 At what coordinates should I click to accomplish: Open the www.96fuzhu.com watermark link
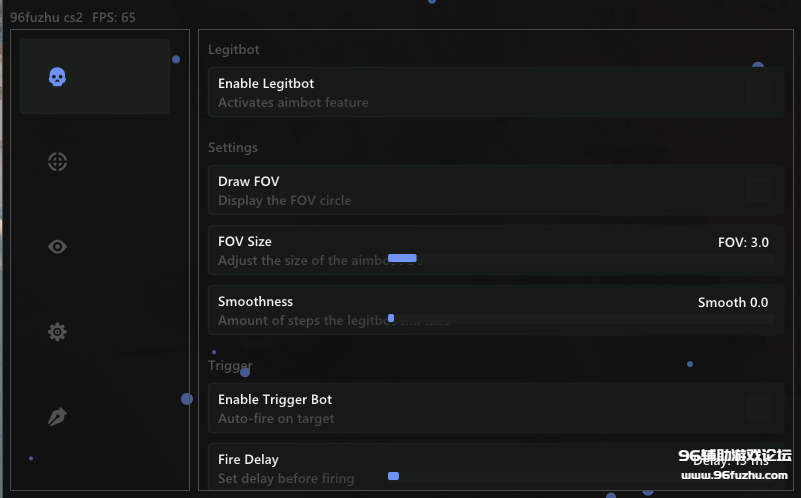(735, 476)
